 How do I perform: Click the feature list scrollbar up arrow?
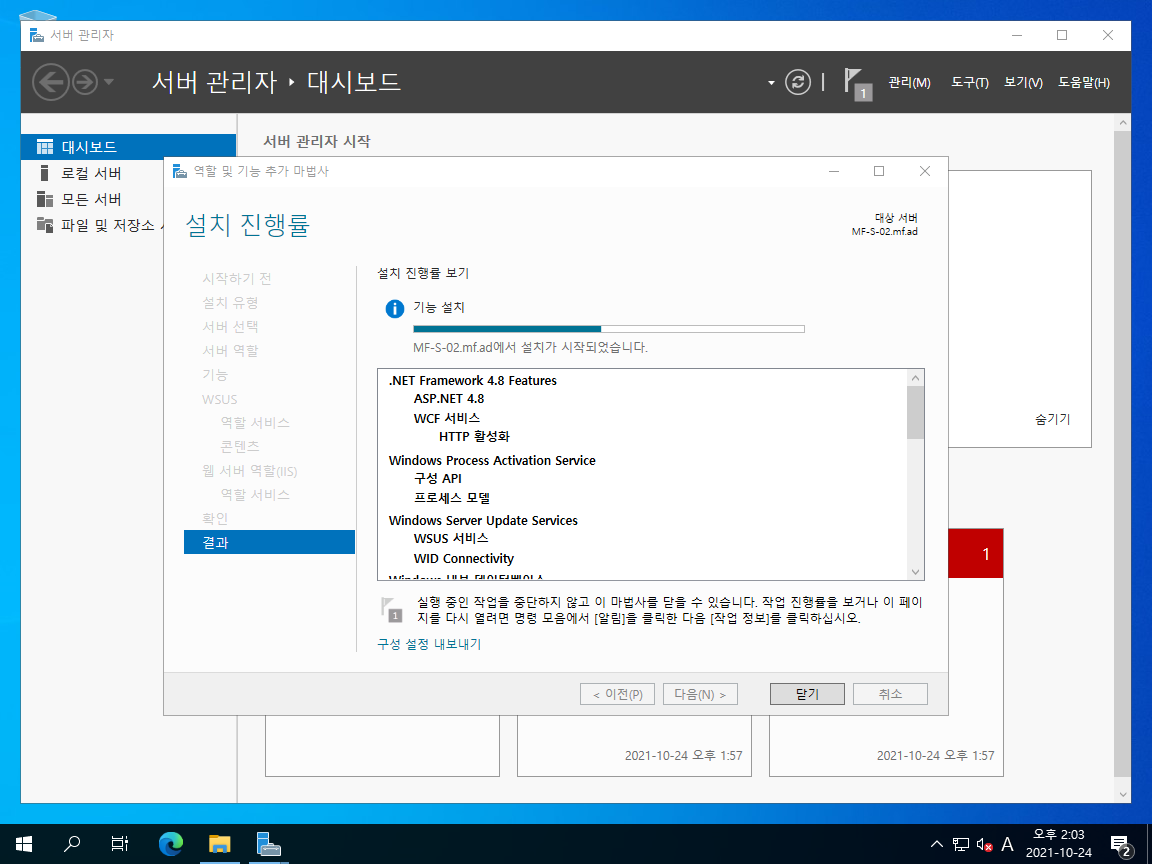tap(915, 378)
